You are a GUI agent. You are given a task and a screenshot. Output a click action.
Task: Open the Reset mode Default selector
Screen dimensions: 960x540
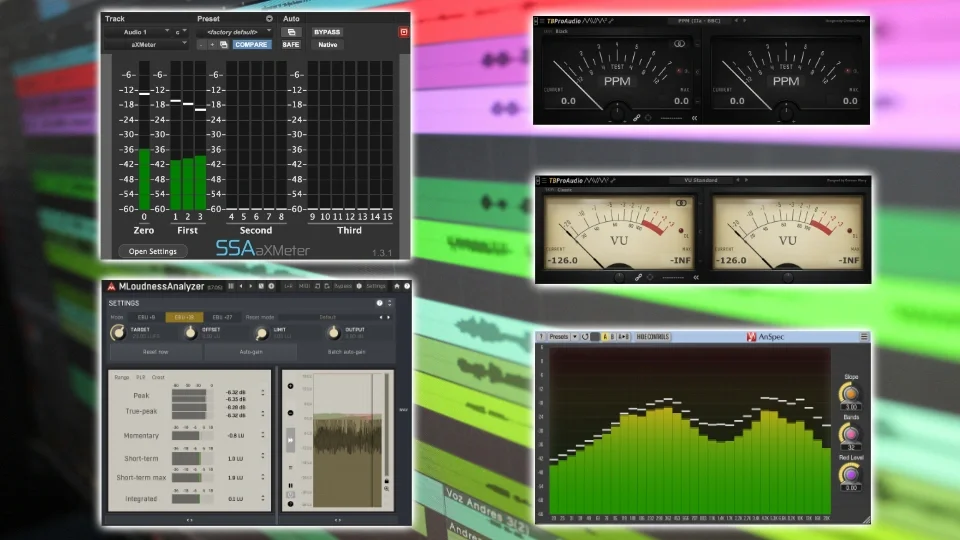(x=328, y=317)
